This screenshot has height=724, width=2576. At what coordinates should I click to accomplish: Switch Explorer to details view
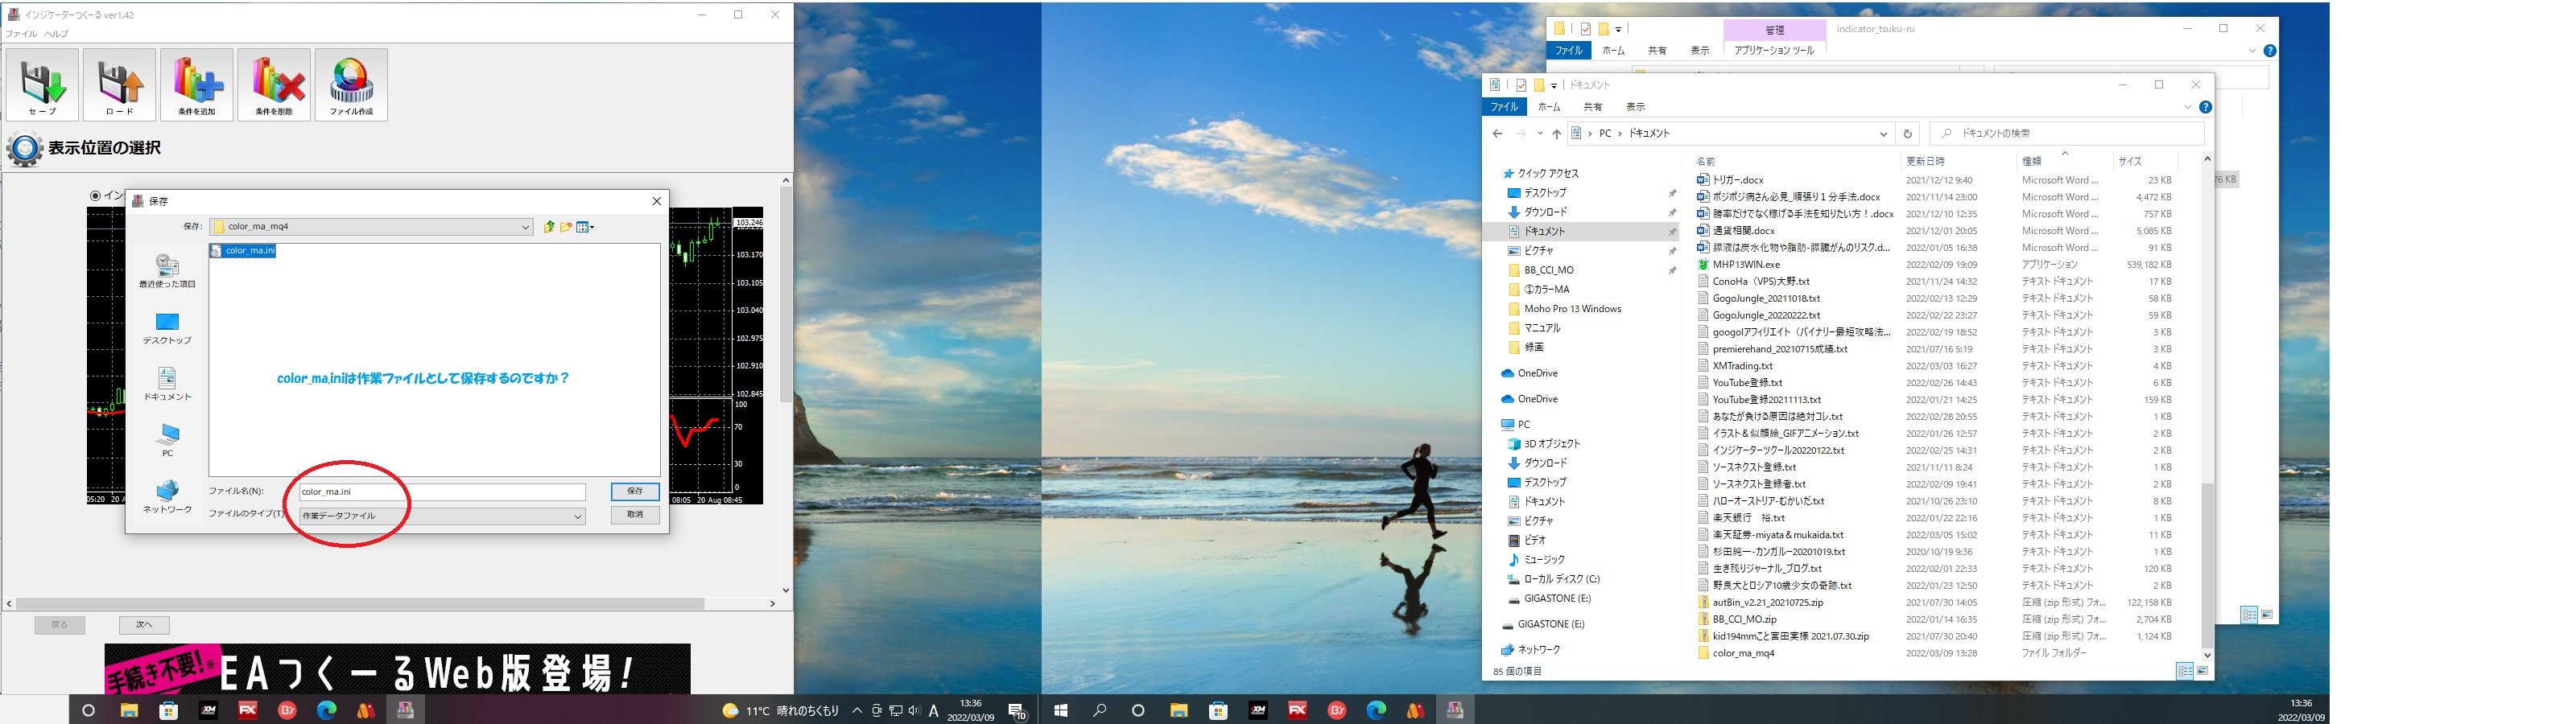(x=2185, y=671)
